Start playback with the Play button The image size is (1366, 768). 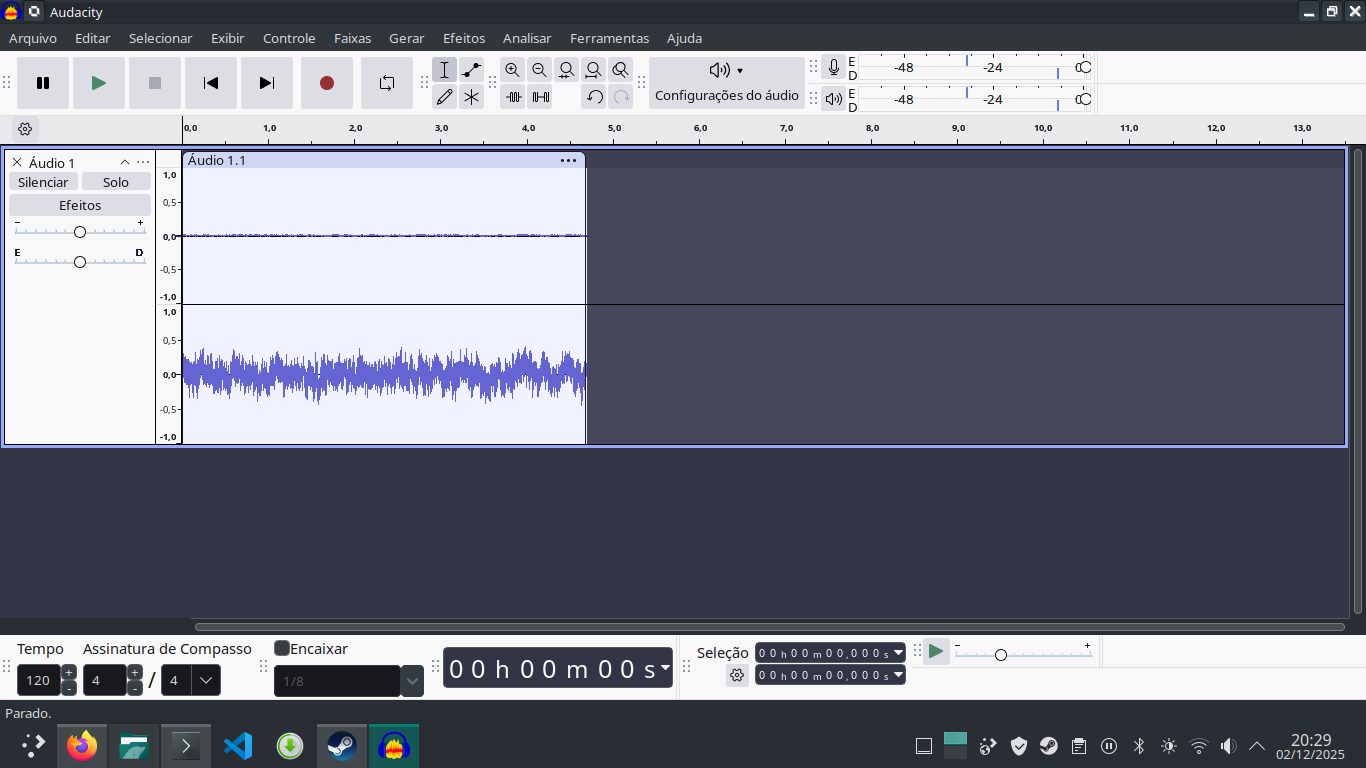pos(99,83)
